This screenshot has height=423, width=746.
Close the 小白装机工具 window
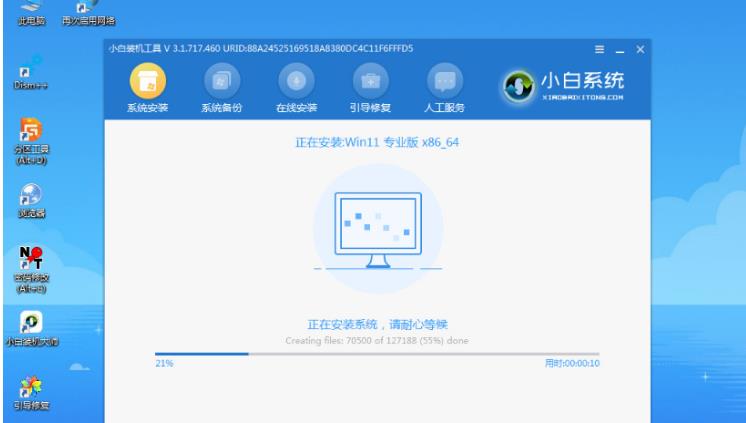point(640,49)
